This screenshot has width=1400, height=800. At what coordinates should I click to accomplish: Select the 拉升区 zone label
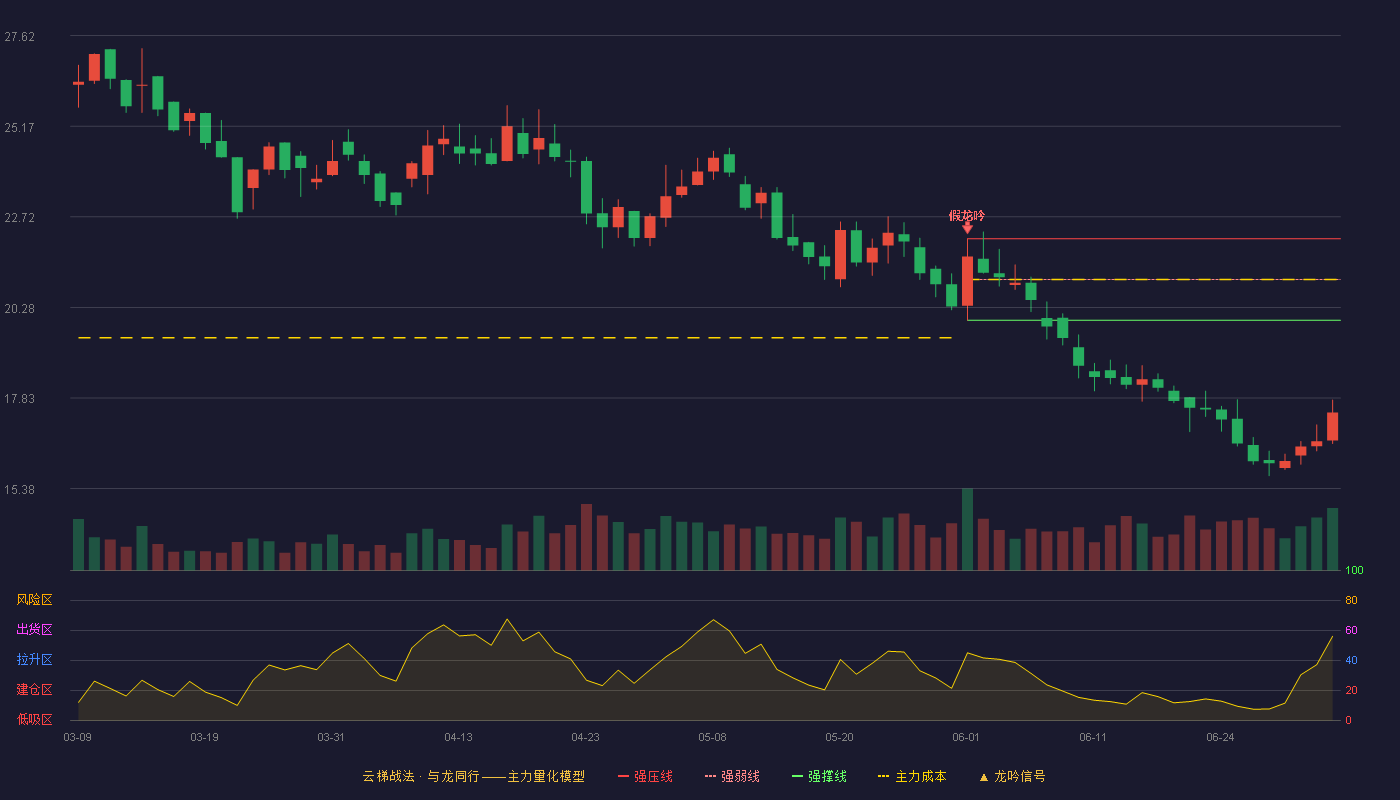(x=34, y=660)
